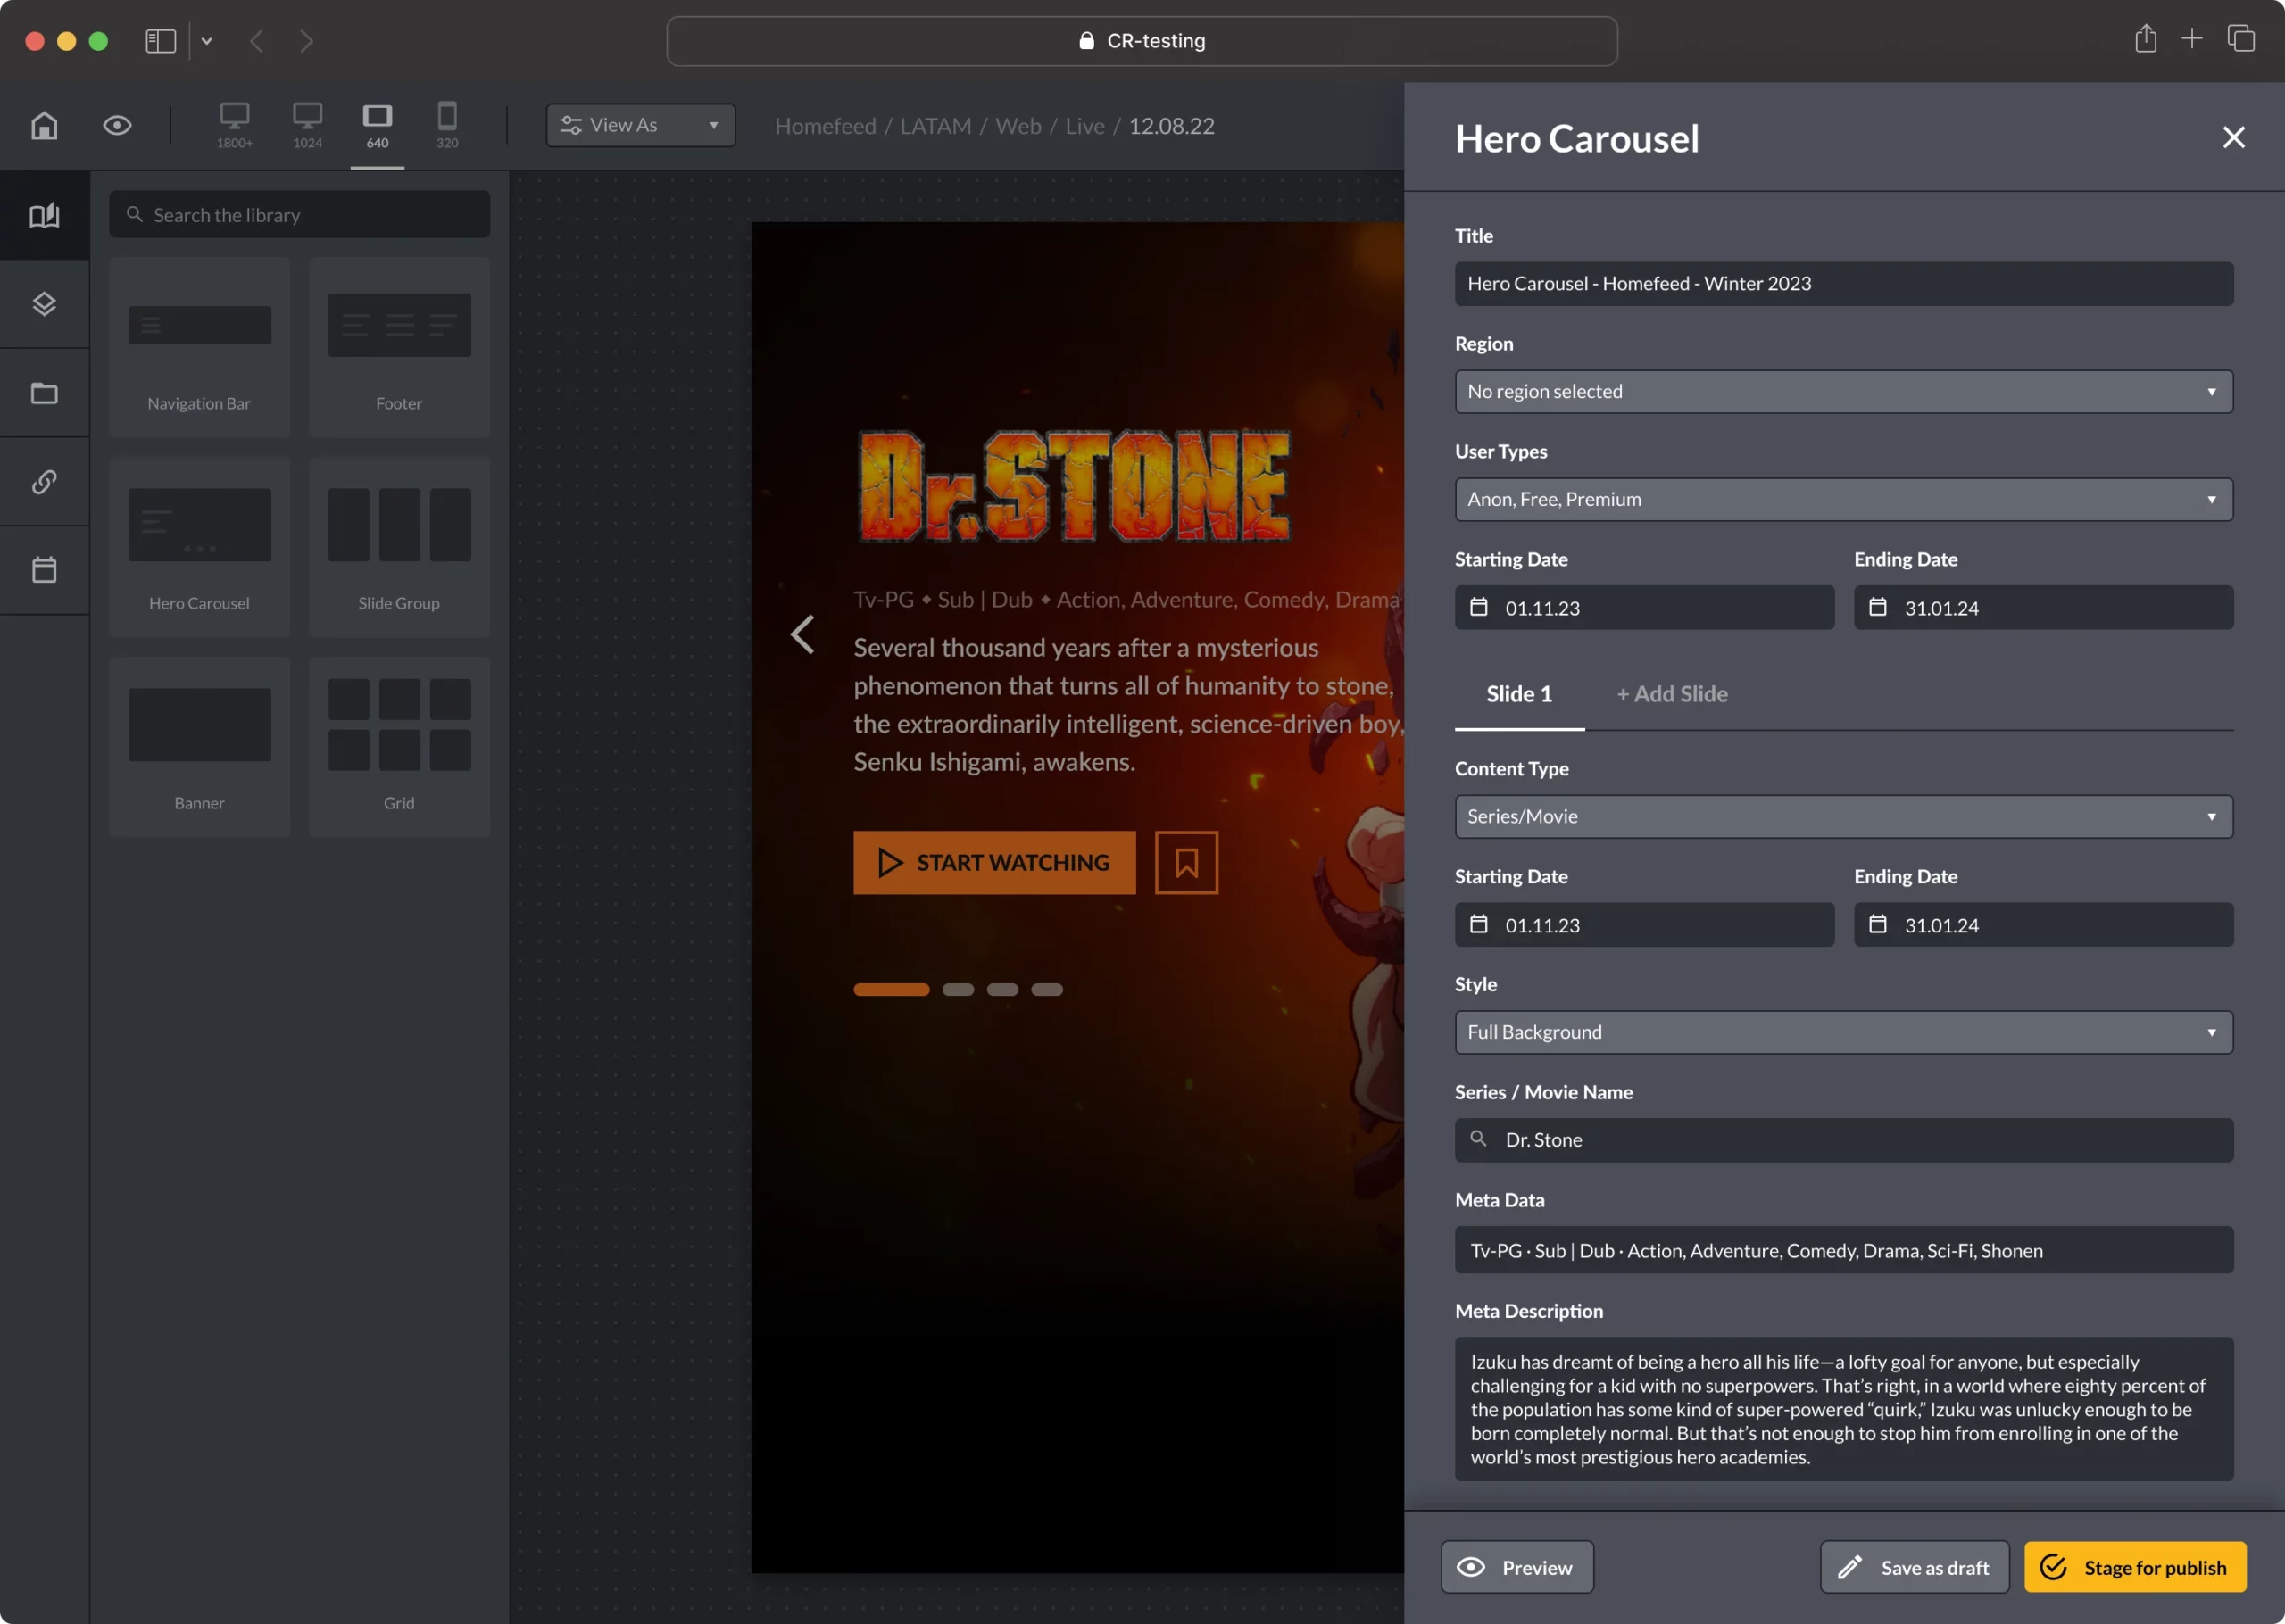Edit the Meta Data field
This screenshot has width=2285, height=1624.
(1843, 1250)
